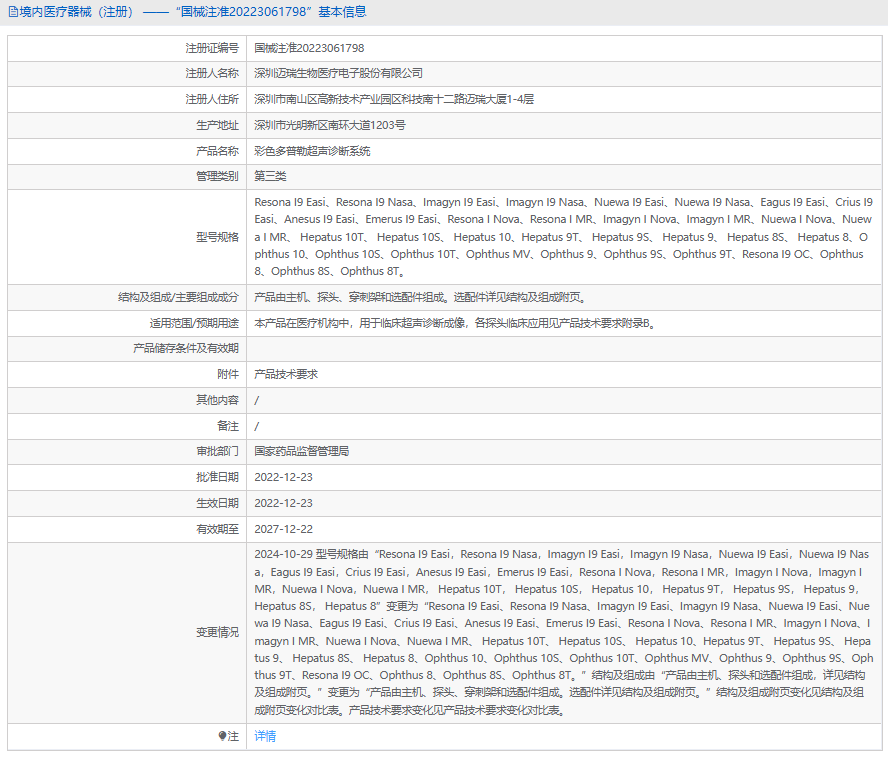Select the 审批部门 row label
888x760 pixels.
click(217, 451)
